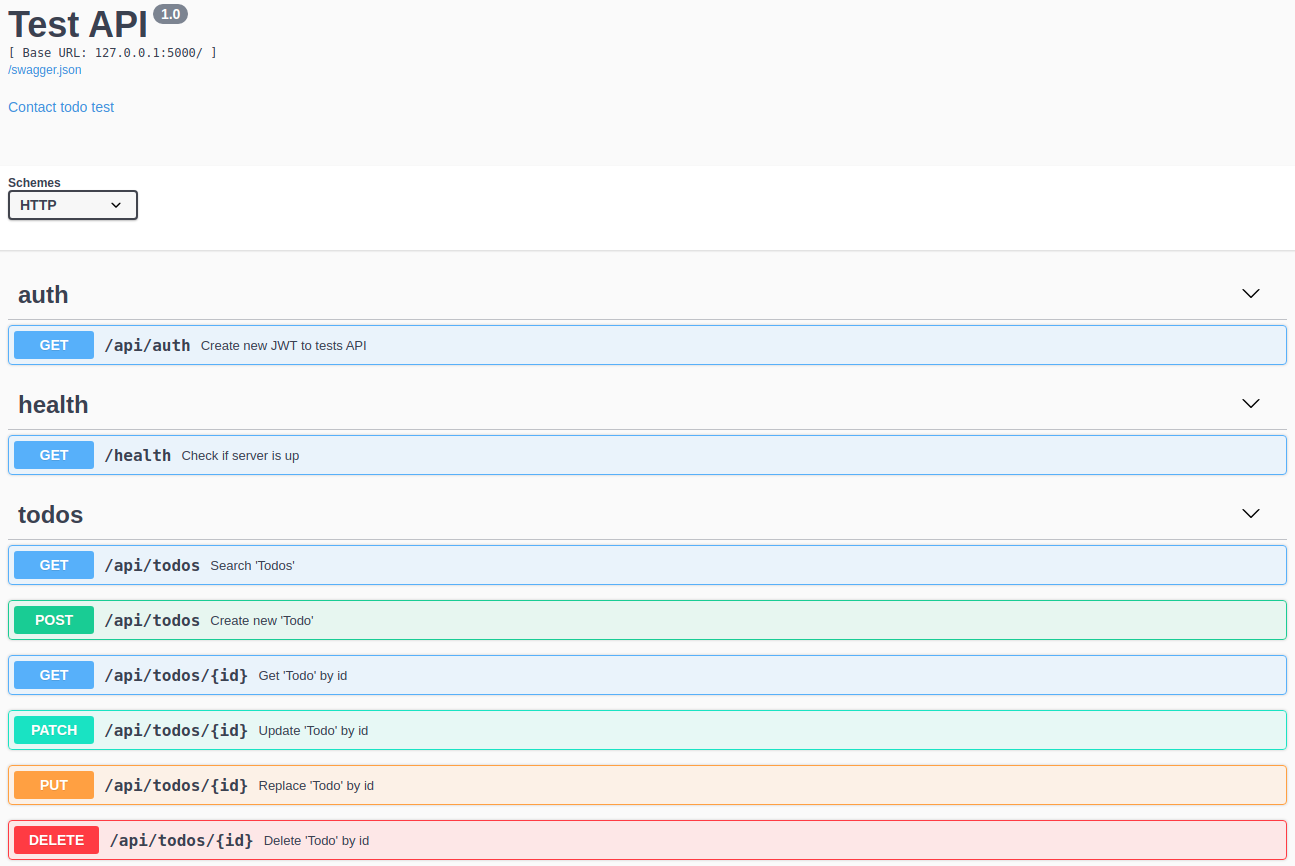Click the GET badge for /health

point(54,455)
